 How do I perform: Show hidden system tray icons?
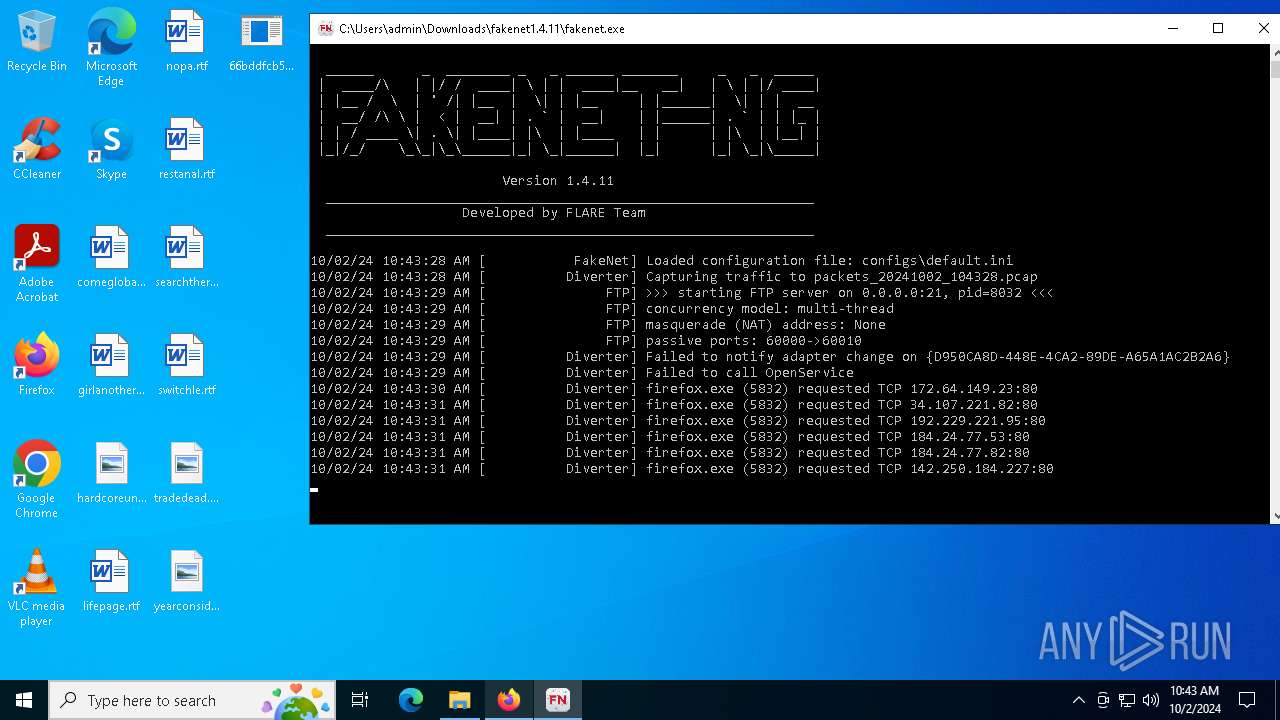pyautogui.click(x=1078, y=700)
